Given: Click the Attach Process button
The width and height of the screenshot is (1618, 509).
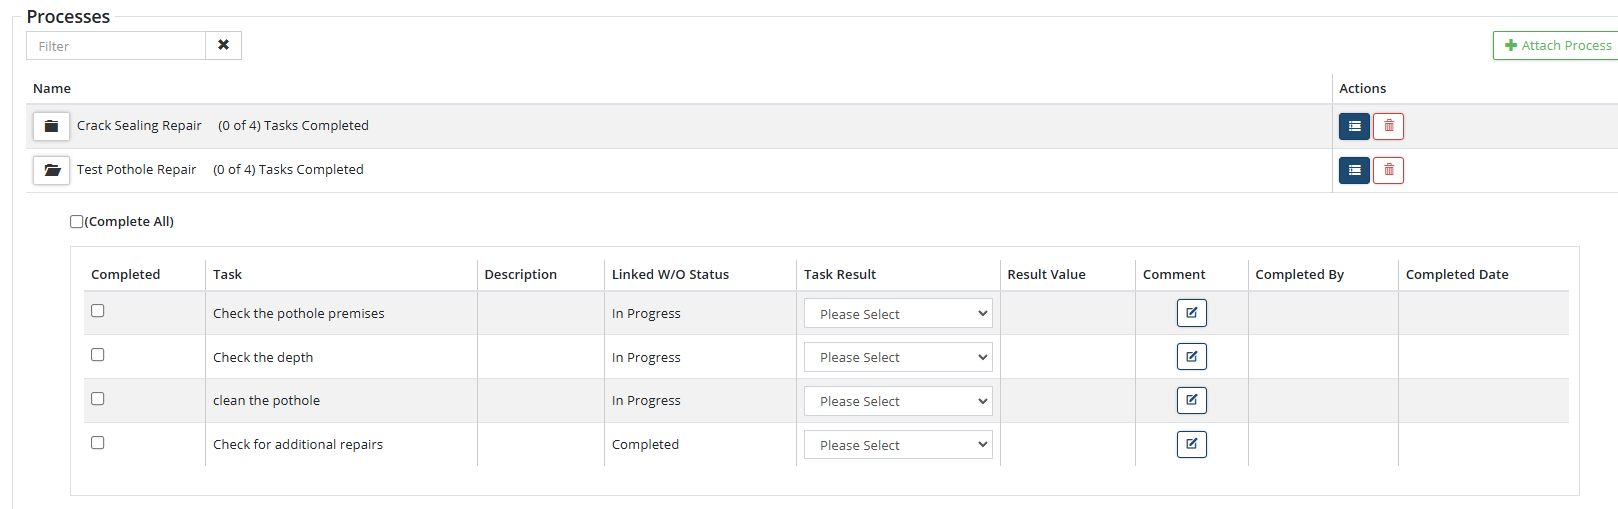Looking at the screenshot, I should [x=1557, y=45].
